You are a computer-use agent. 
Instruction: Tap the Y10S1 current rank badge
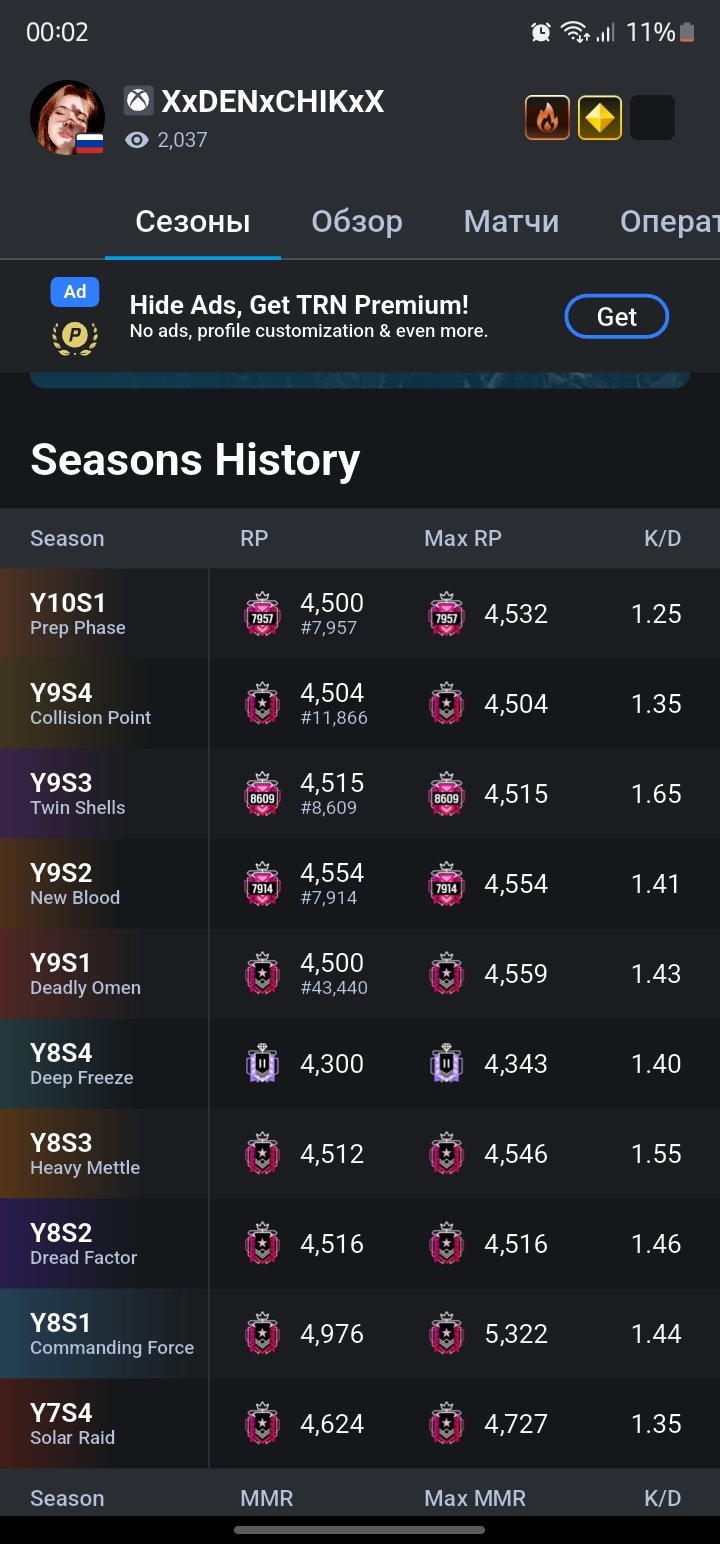[x=263, y=614]
